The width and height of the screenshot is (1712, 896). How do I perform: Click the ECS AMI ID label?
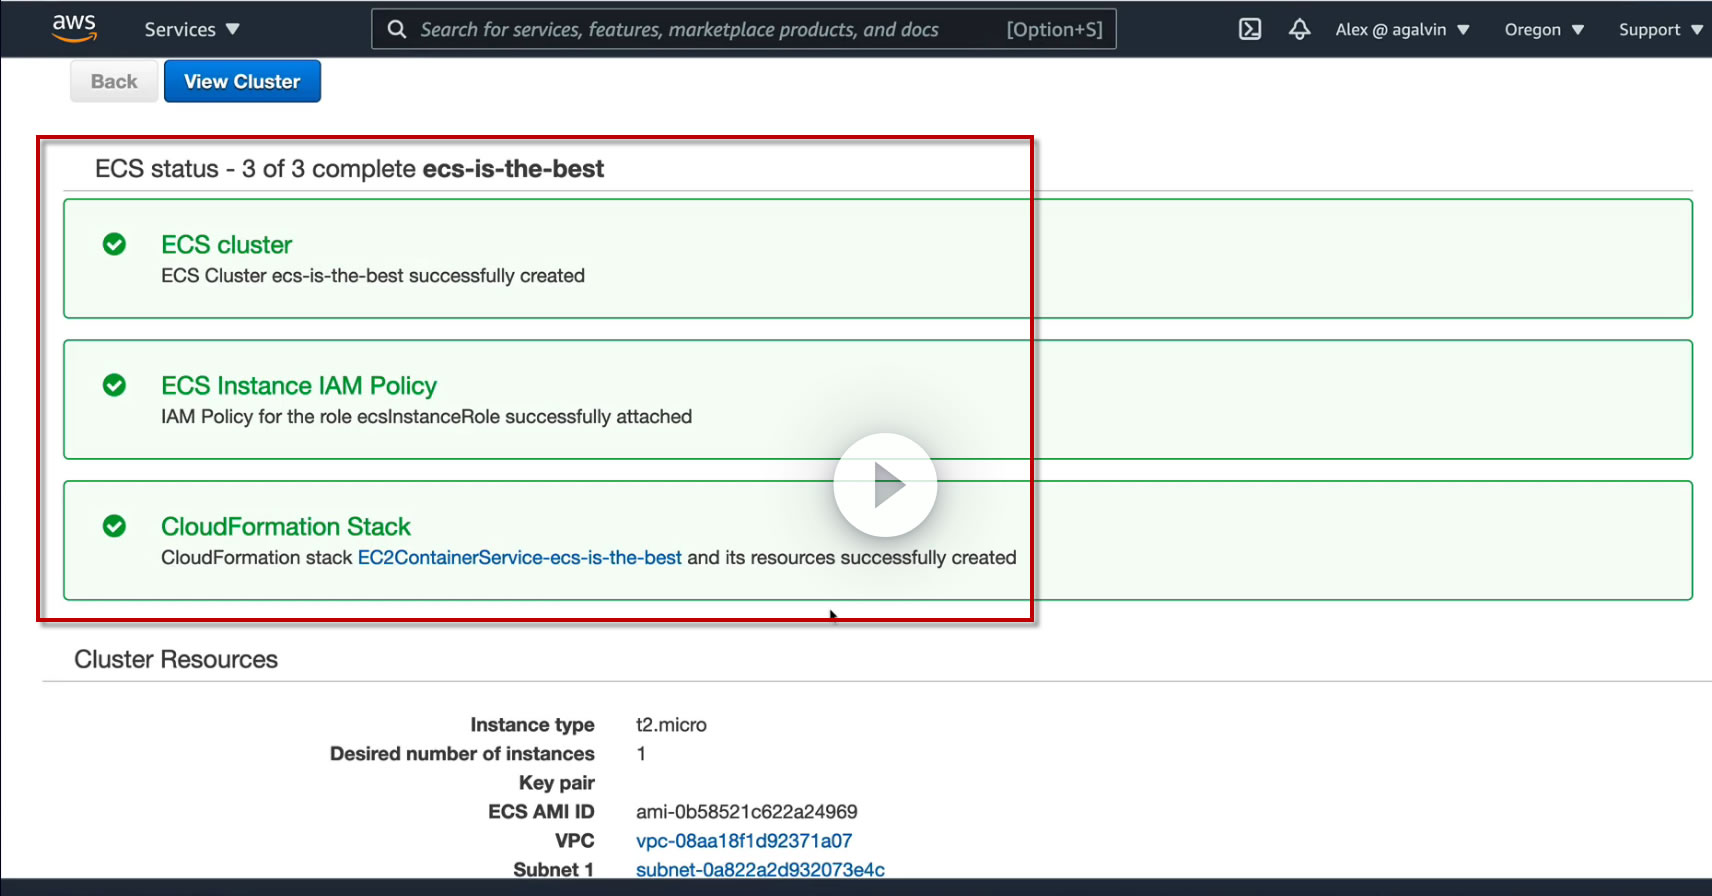tap(541, 812)
